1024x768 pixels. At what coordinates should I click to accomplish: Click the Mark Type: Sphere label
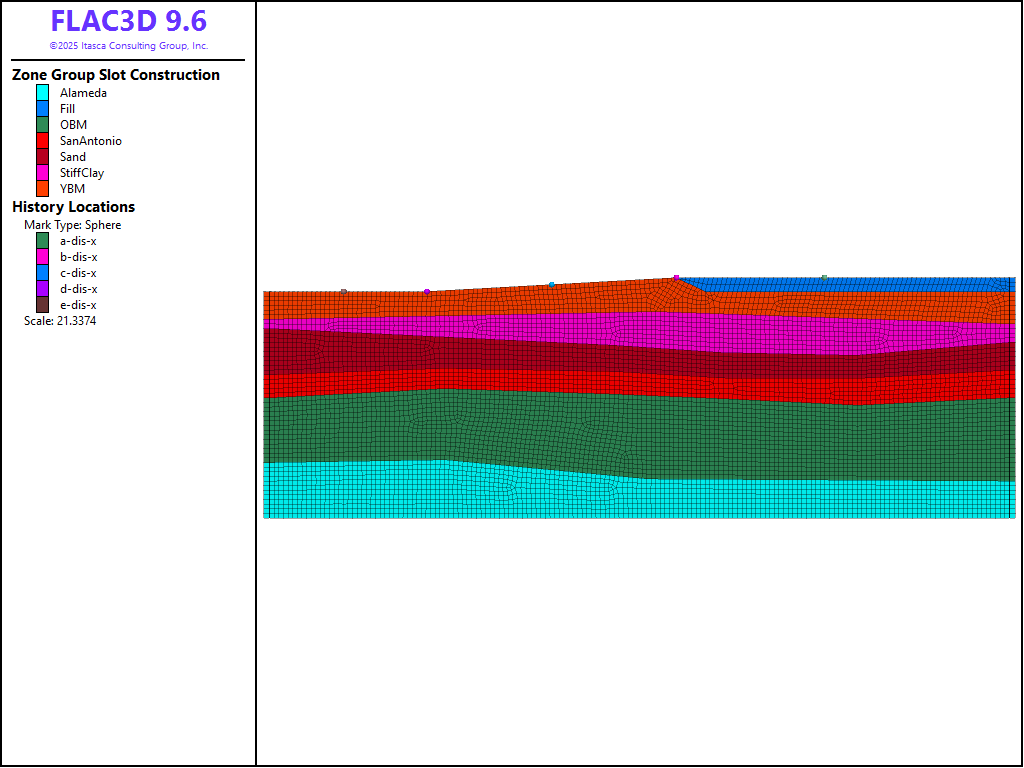(x=72, y=225)
